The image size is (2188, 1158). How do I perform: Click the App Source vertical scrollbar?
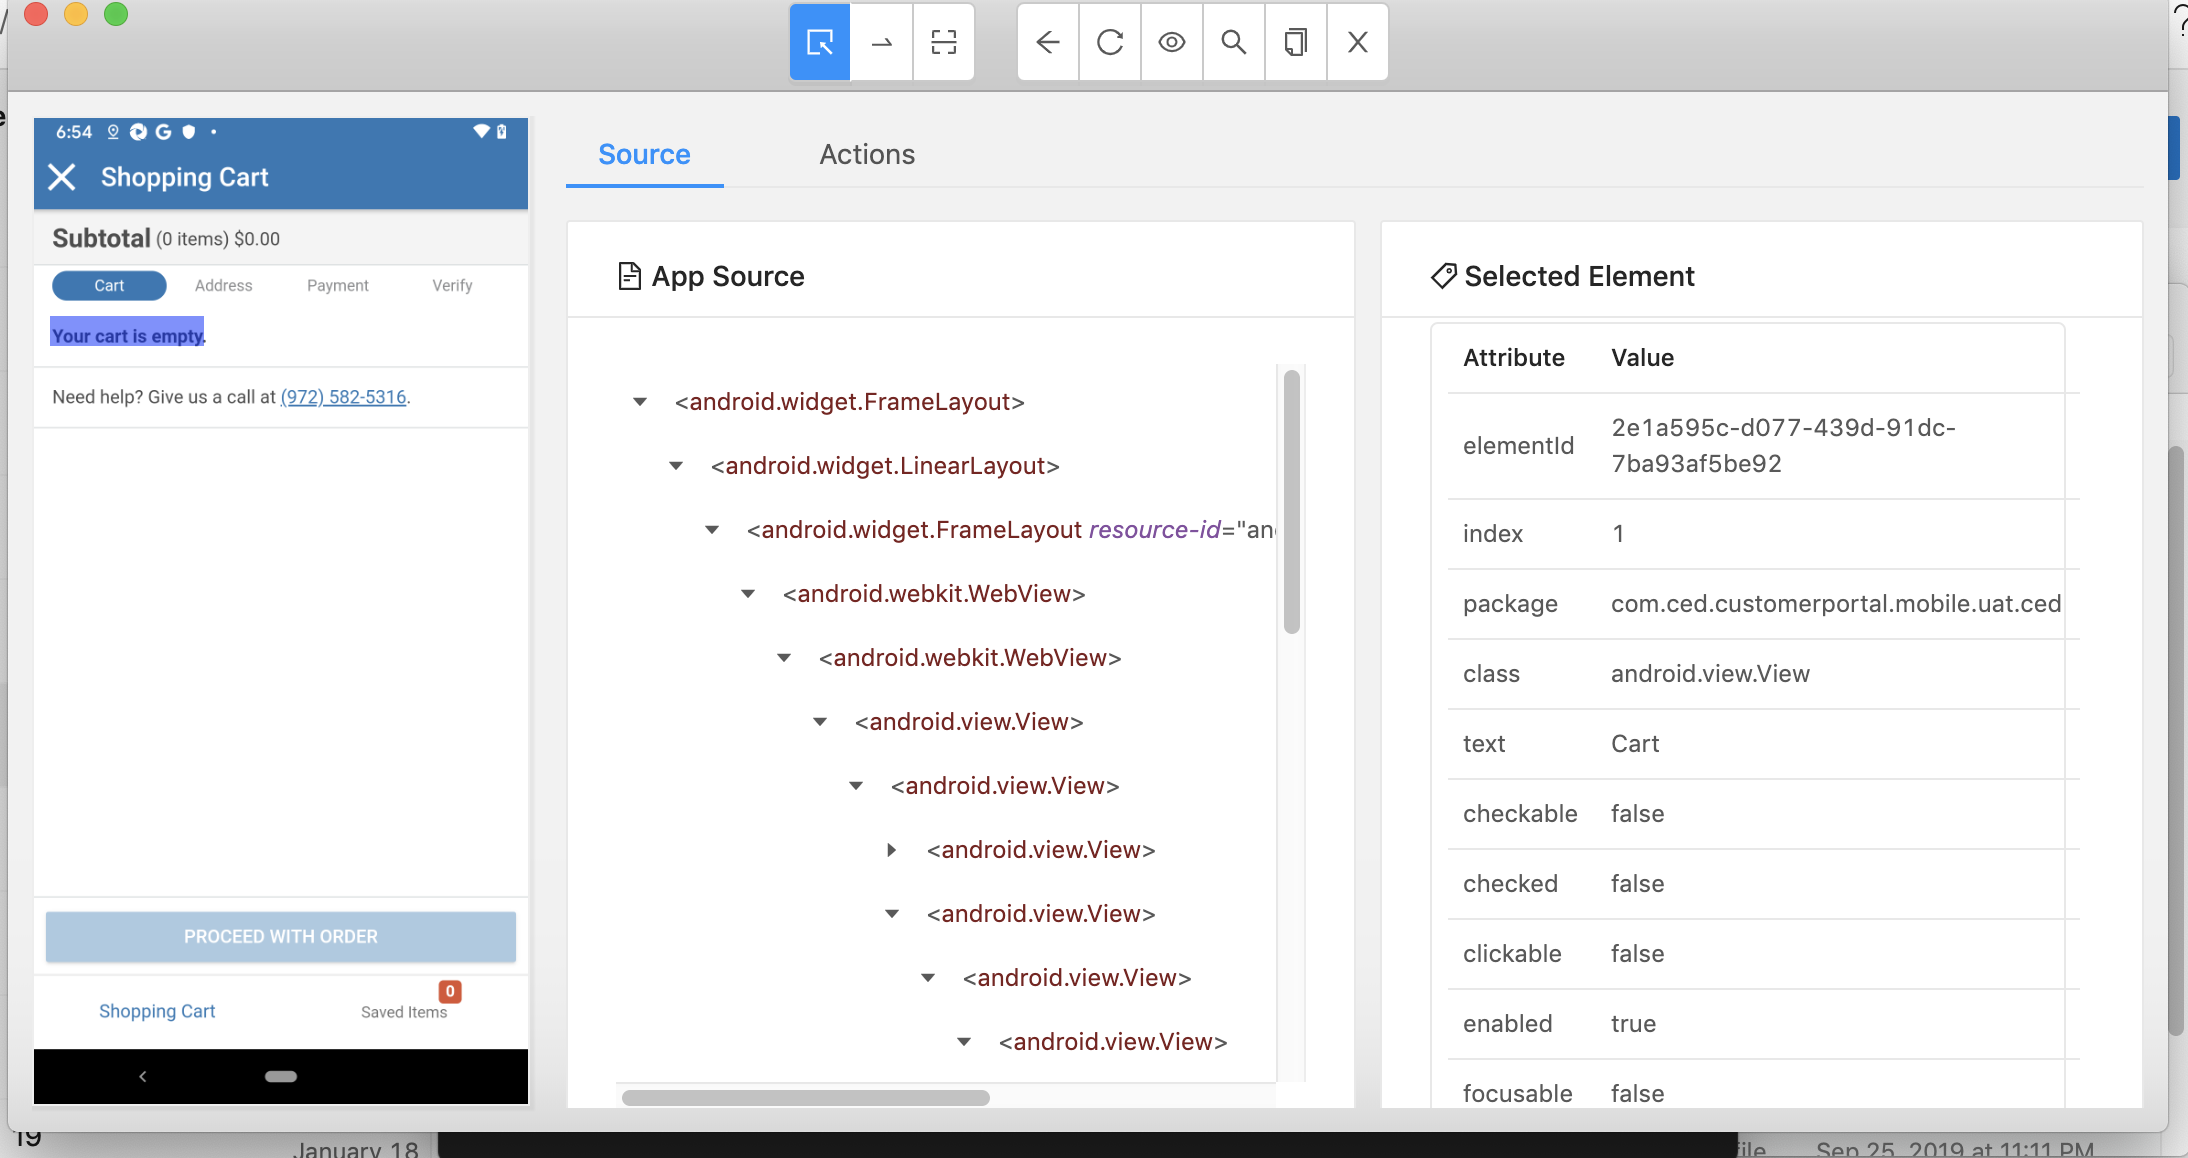[1292, 502]
